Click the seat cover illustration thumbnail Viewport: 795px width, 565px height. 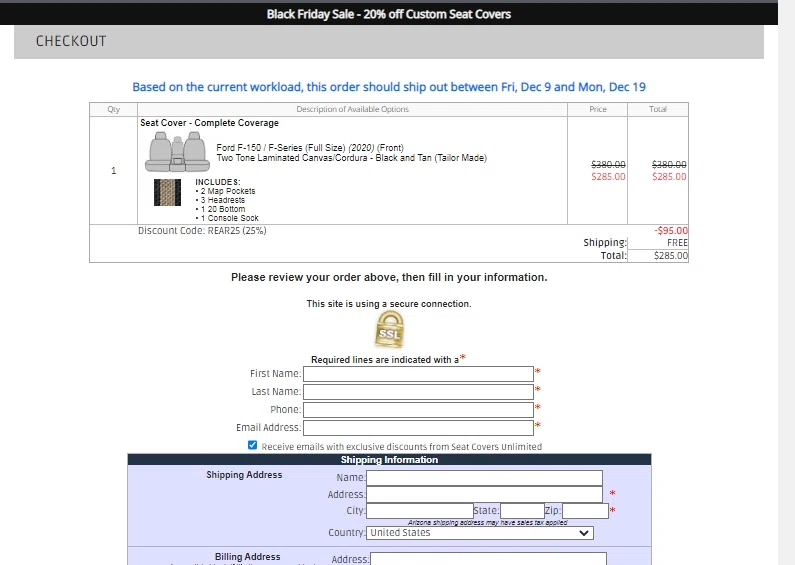(x=177, y=152)
